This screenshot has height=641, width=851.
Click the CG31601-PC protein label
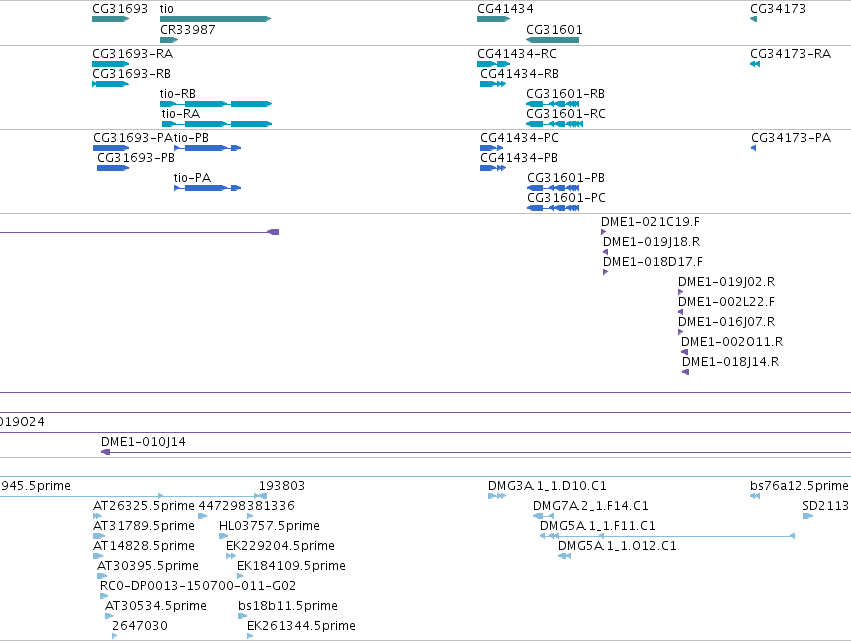click(567, 198)
